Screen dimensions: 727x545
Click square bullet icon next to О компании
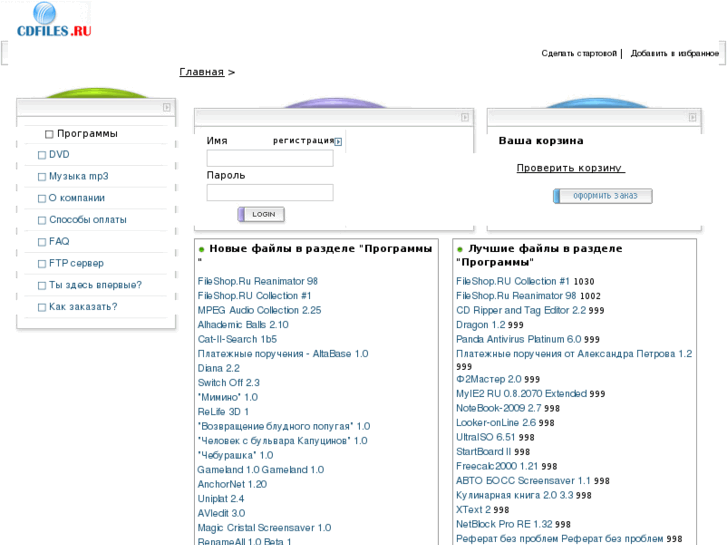pyautogui.click(x=42, y=199)
